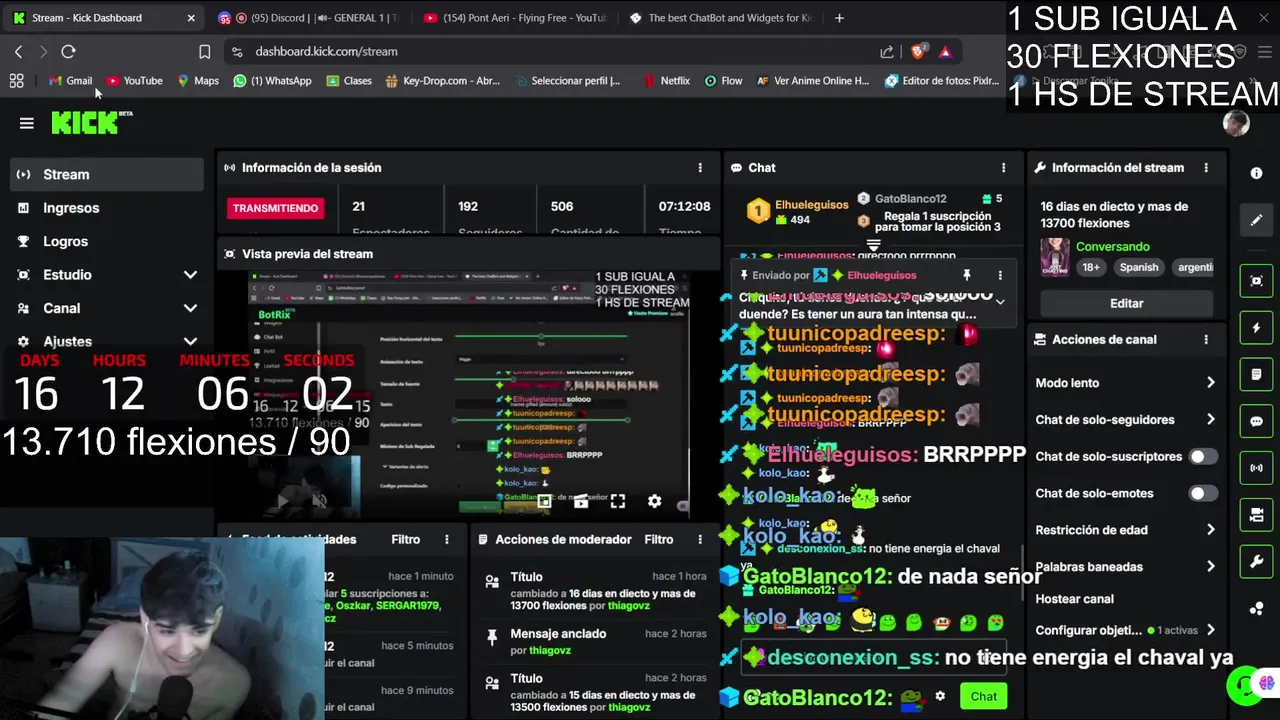Open the Gmail bookmark

(x=70, y=81)
